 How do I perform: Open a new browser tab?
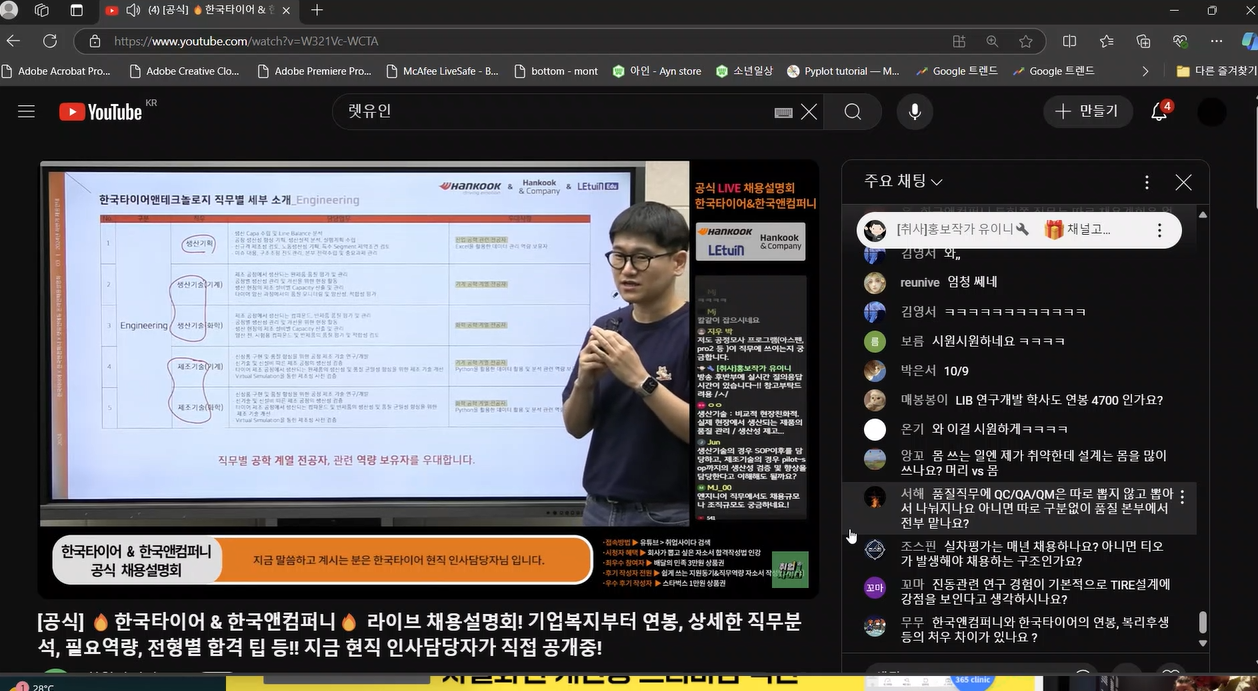pos(317,10)
